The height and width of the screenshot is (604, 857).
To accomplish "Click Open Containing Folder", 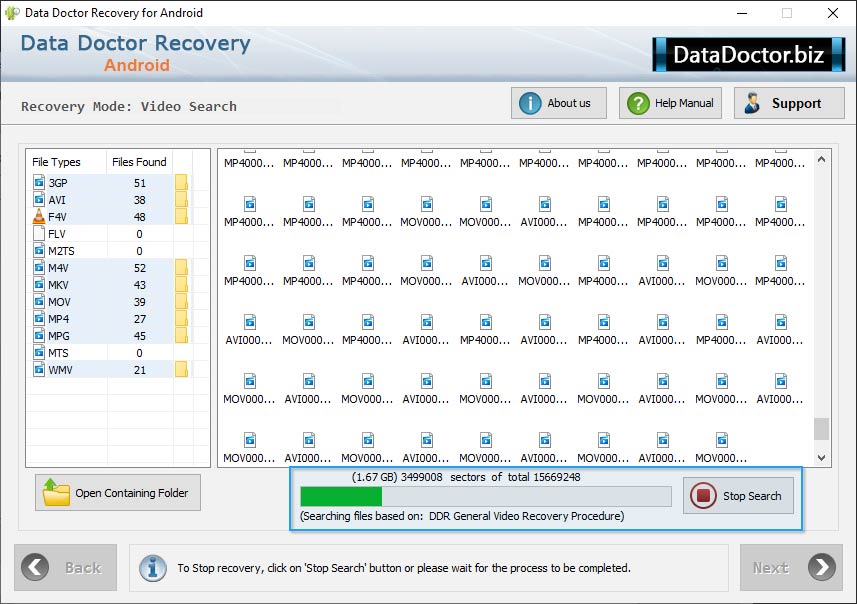I will tap(118, 492).
